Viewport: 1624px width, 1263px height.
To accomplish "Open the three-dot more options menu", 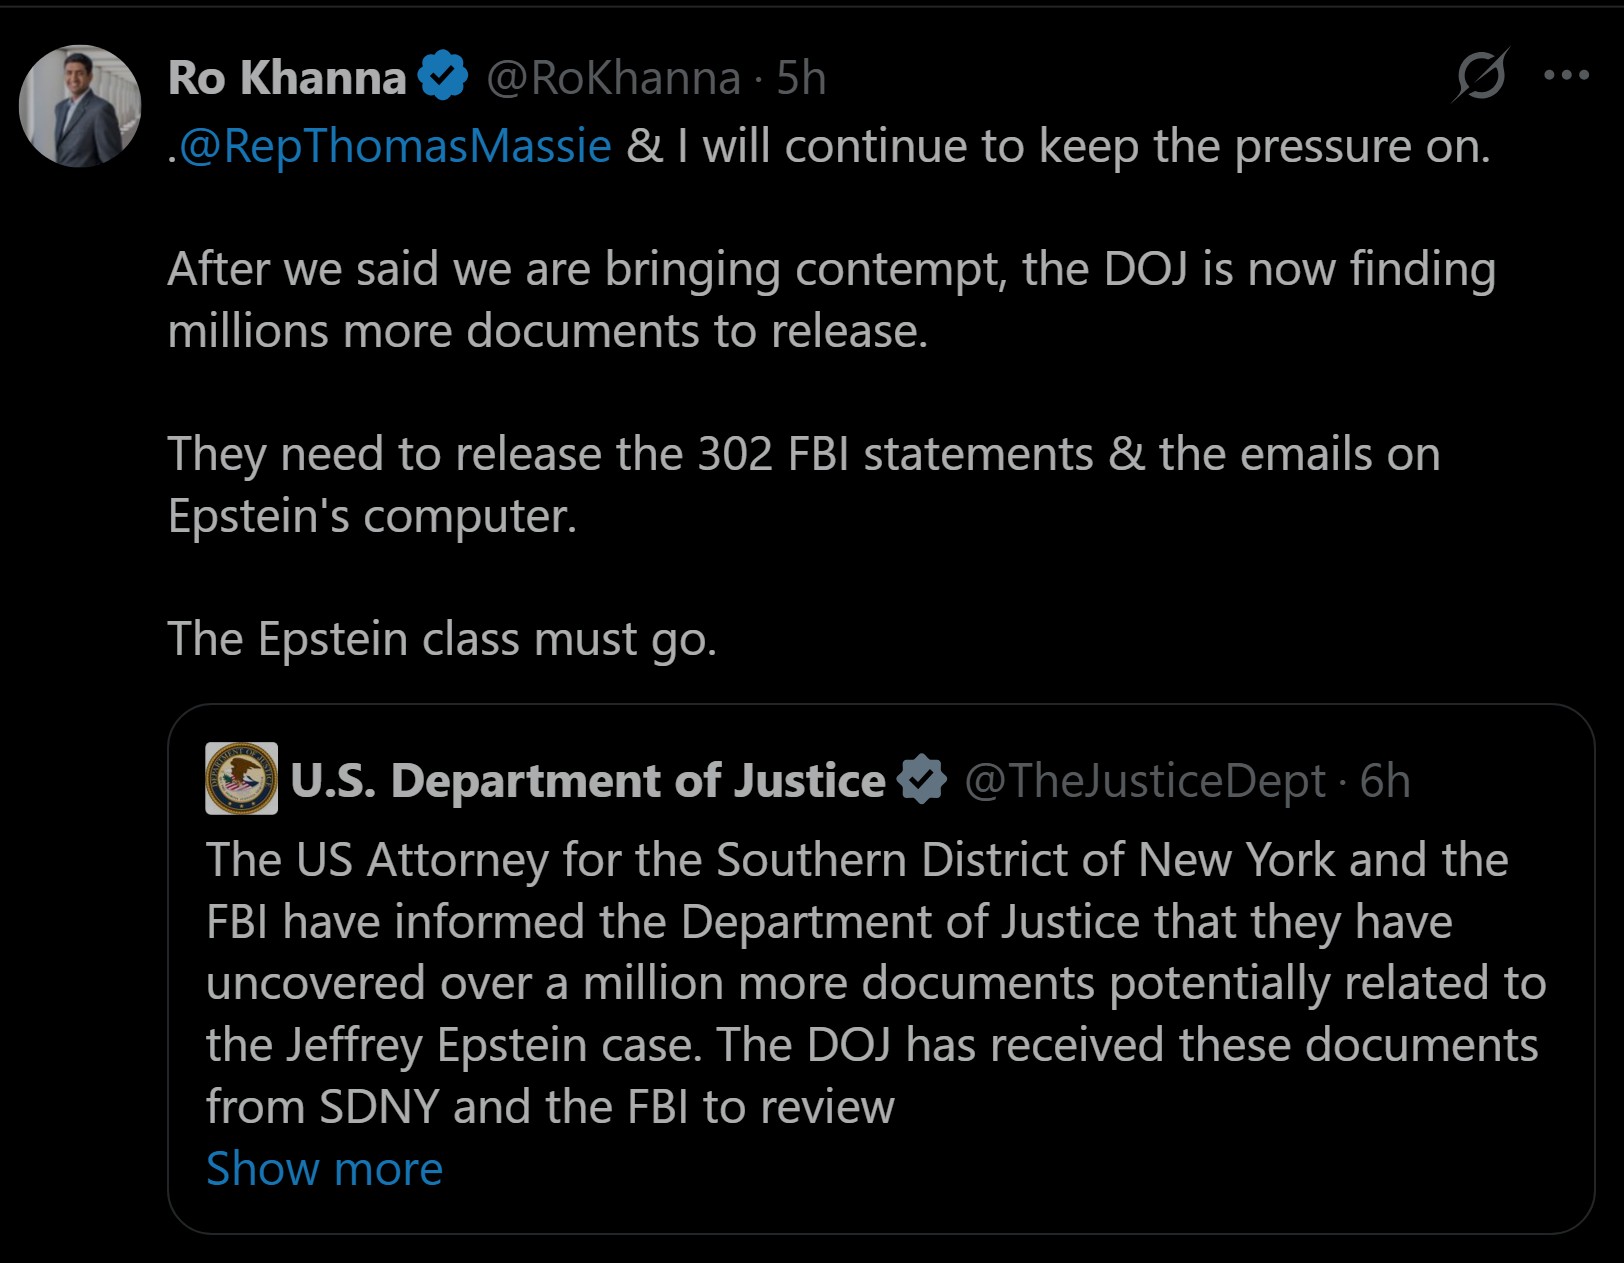I will coord(1566,75).
